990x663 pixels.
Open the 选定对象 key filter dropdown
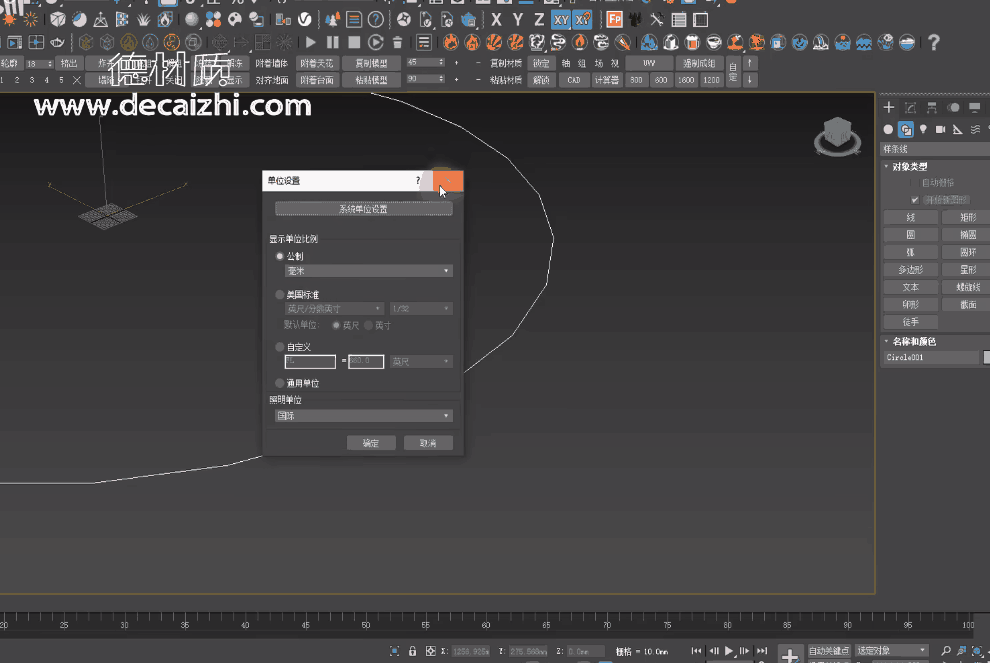click(892, 650)
